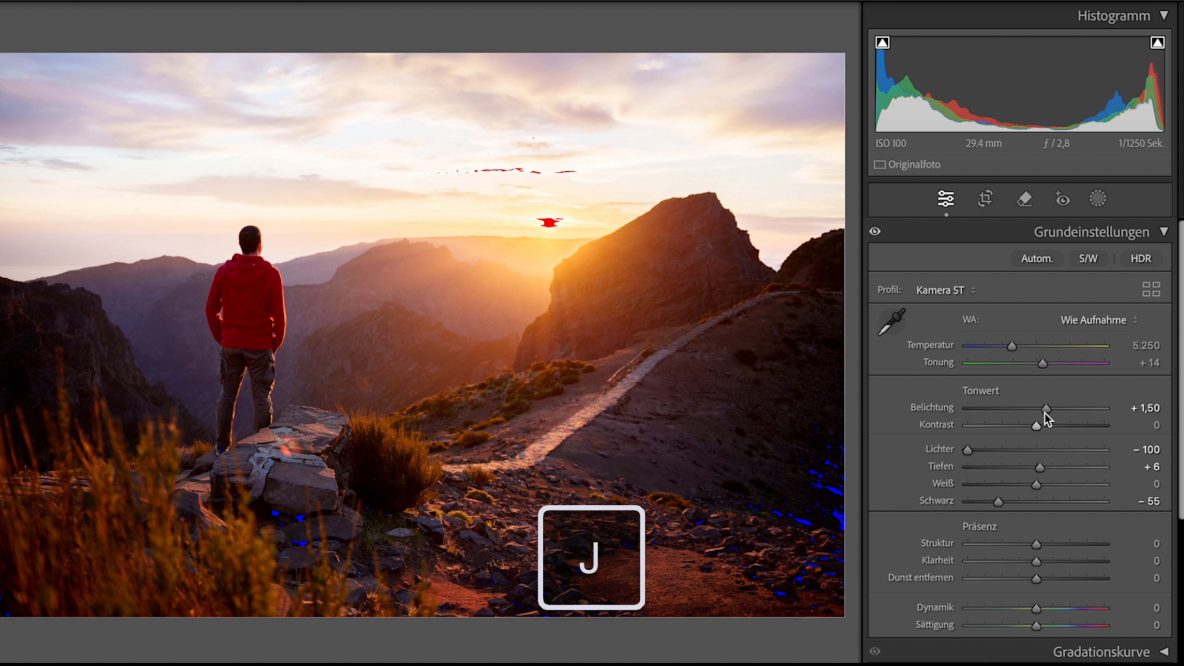1184x666 pixels.
Task: Toggle the shadow clipping indicator in histogram
Action: (x=882, y=43)
